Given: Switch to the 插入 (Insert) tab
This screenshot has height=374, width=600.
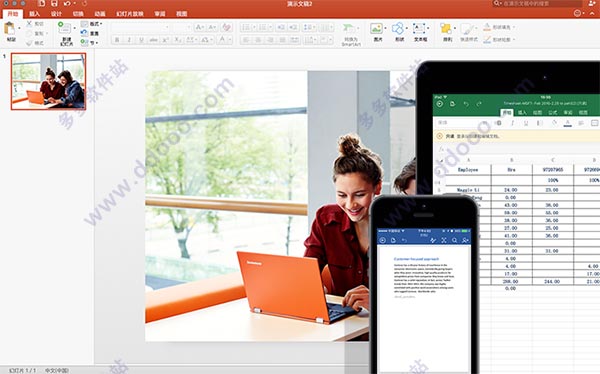Looking at the screenshot, I should pos(34,14).
